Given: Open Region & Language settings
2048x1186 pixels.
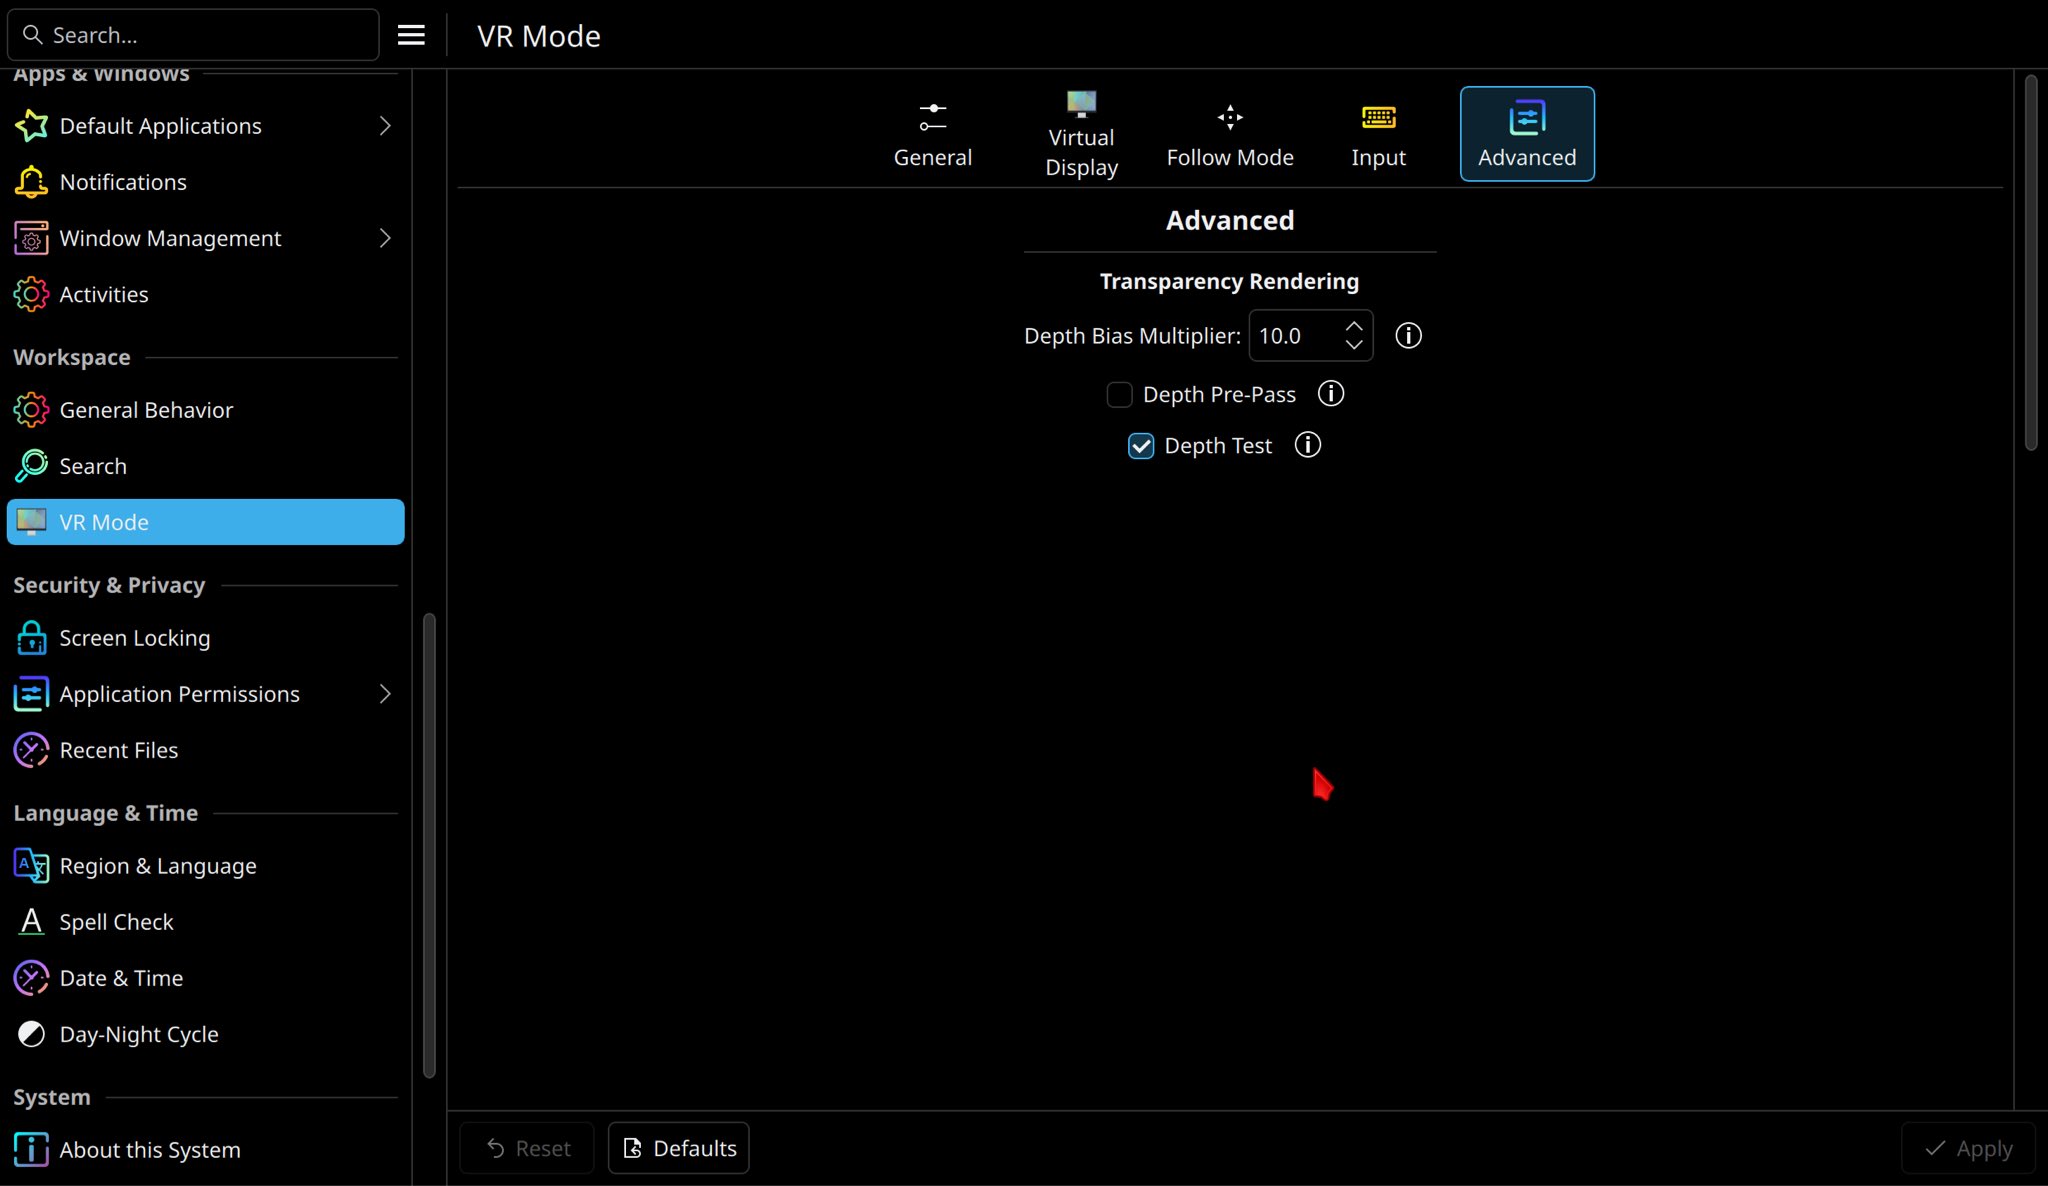Looking at the screenshot, I should click(157, 866).
